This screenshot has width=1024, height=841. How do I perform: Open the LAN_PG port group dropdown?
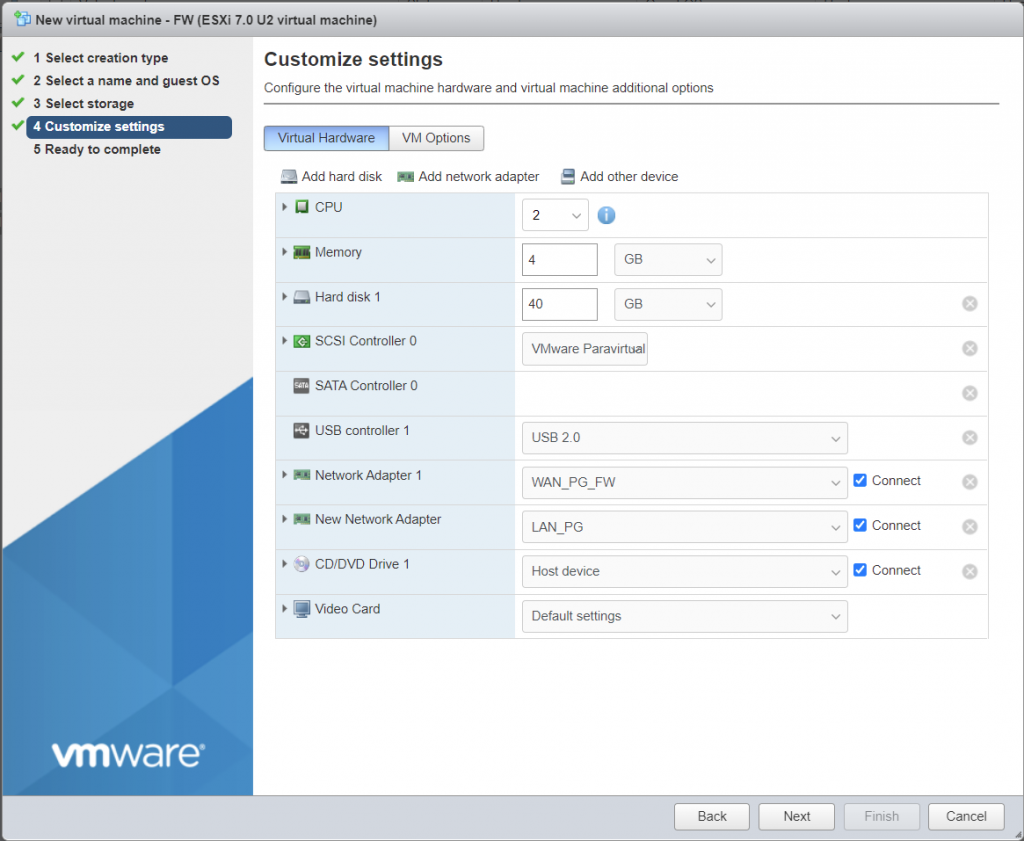(x=684, y=527)
